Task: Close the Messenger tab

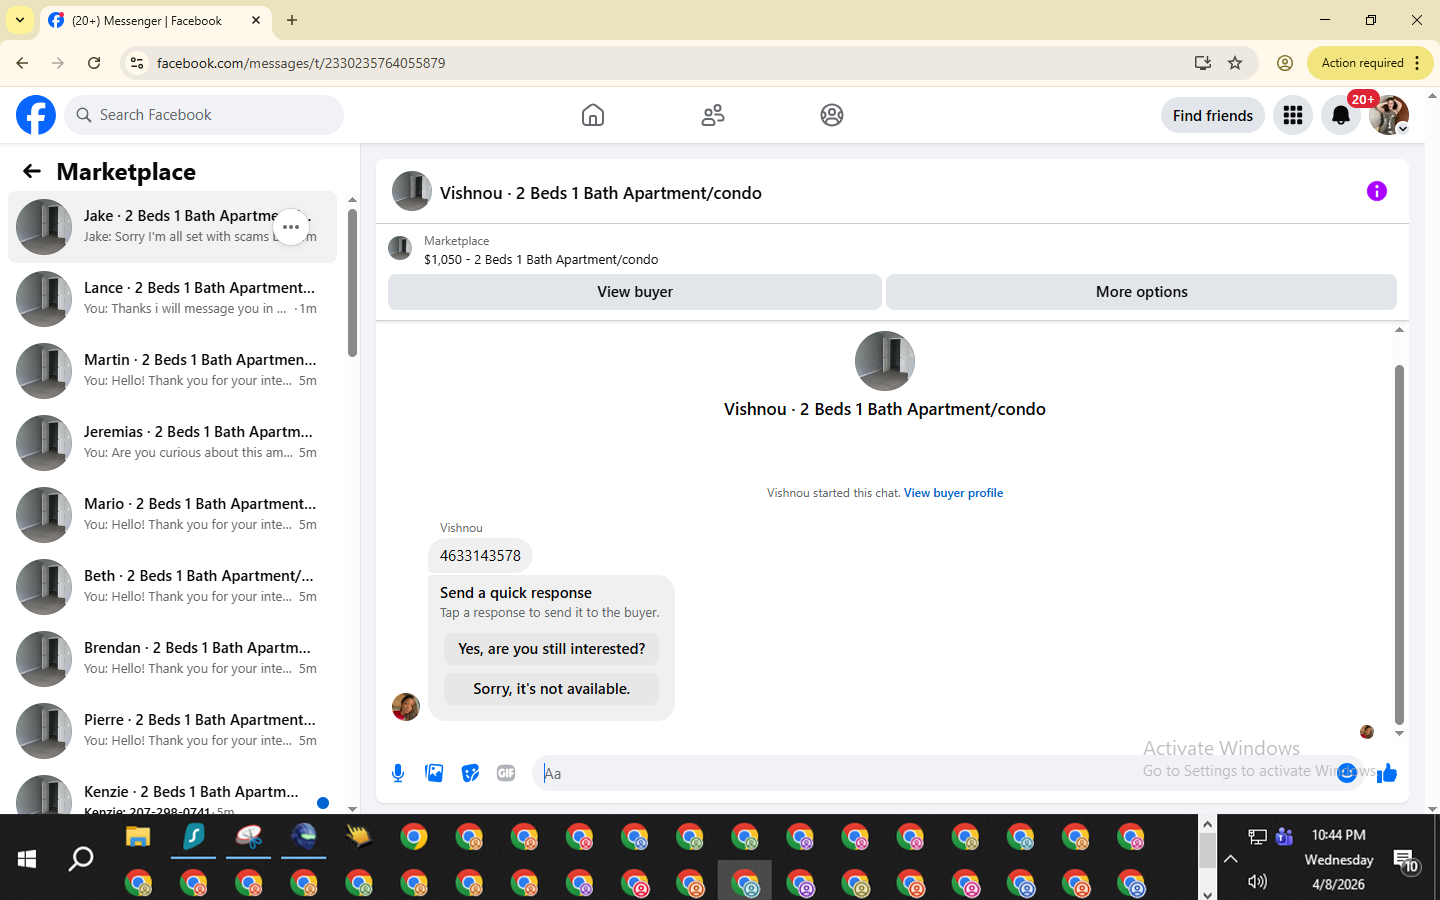Action: tap(256, 20)
